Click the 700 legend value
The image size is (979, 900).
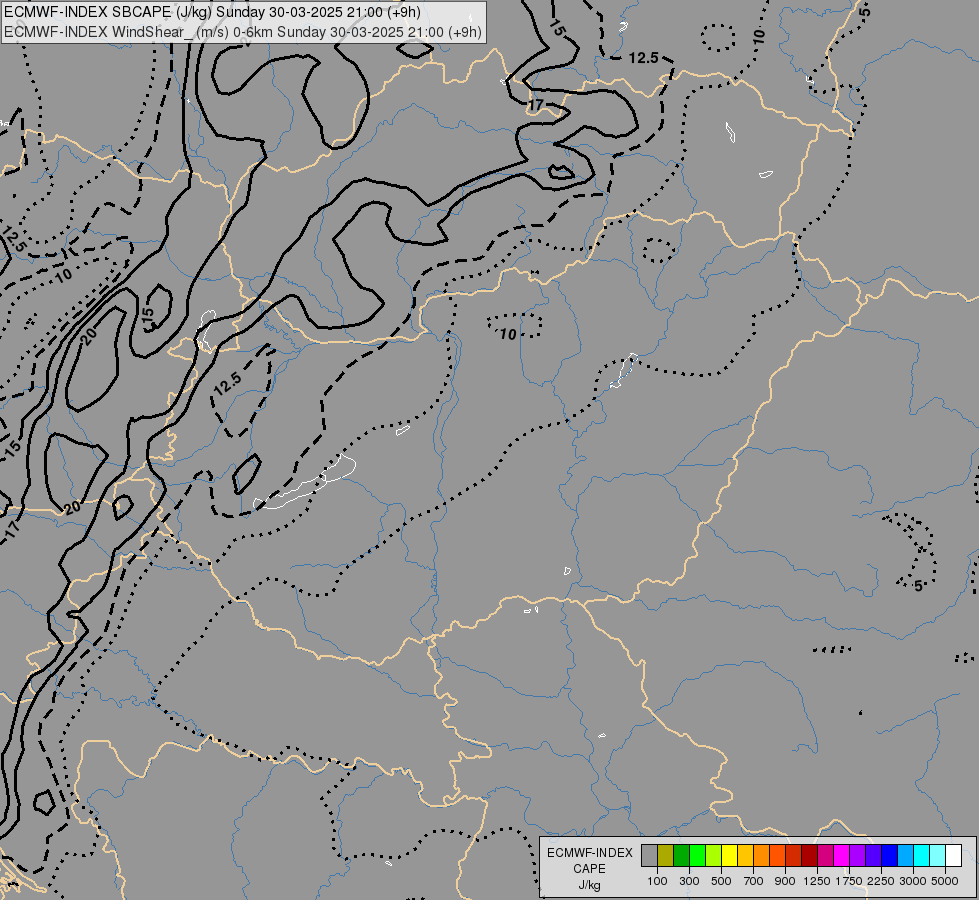tap(754, 881)
